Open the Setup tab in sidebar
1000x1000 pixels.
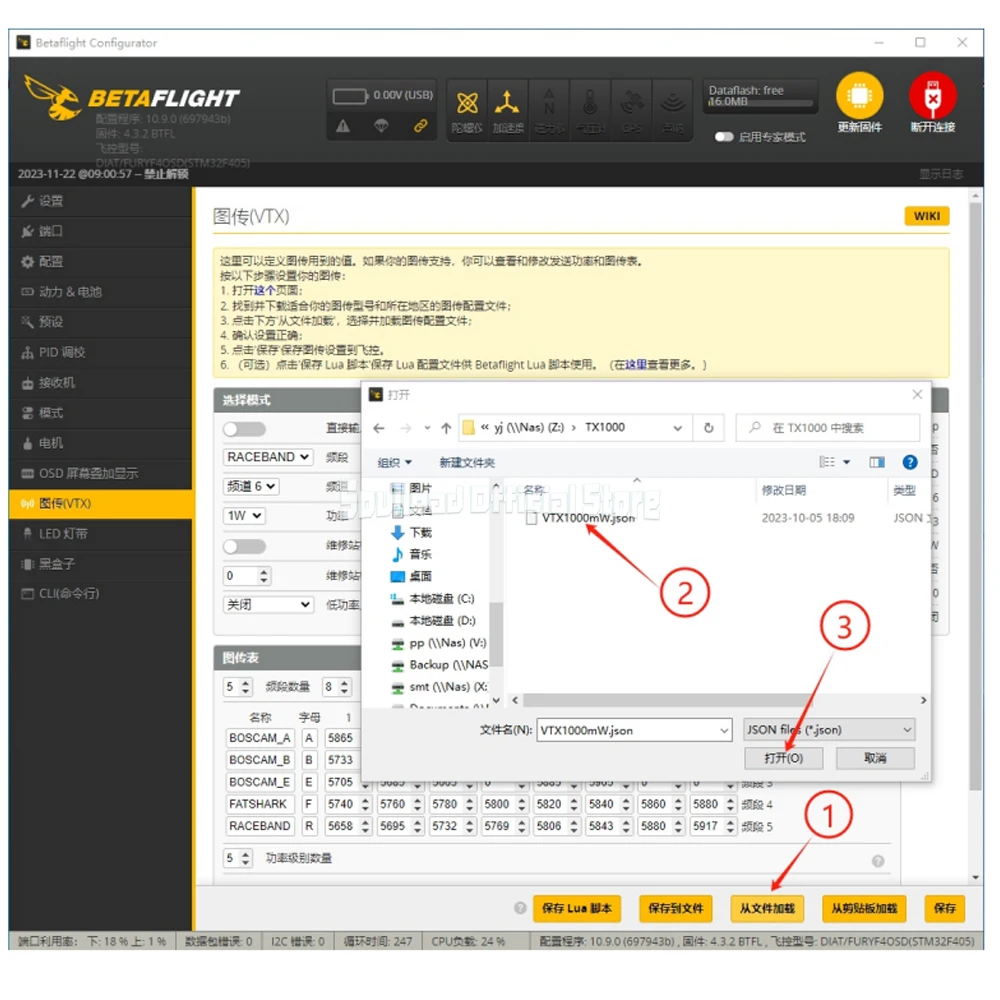tap(100, 201)
